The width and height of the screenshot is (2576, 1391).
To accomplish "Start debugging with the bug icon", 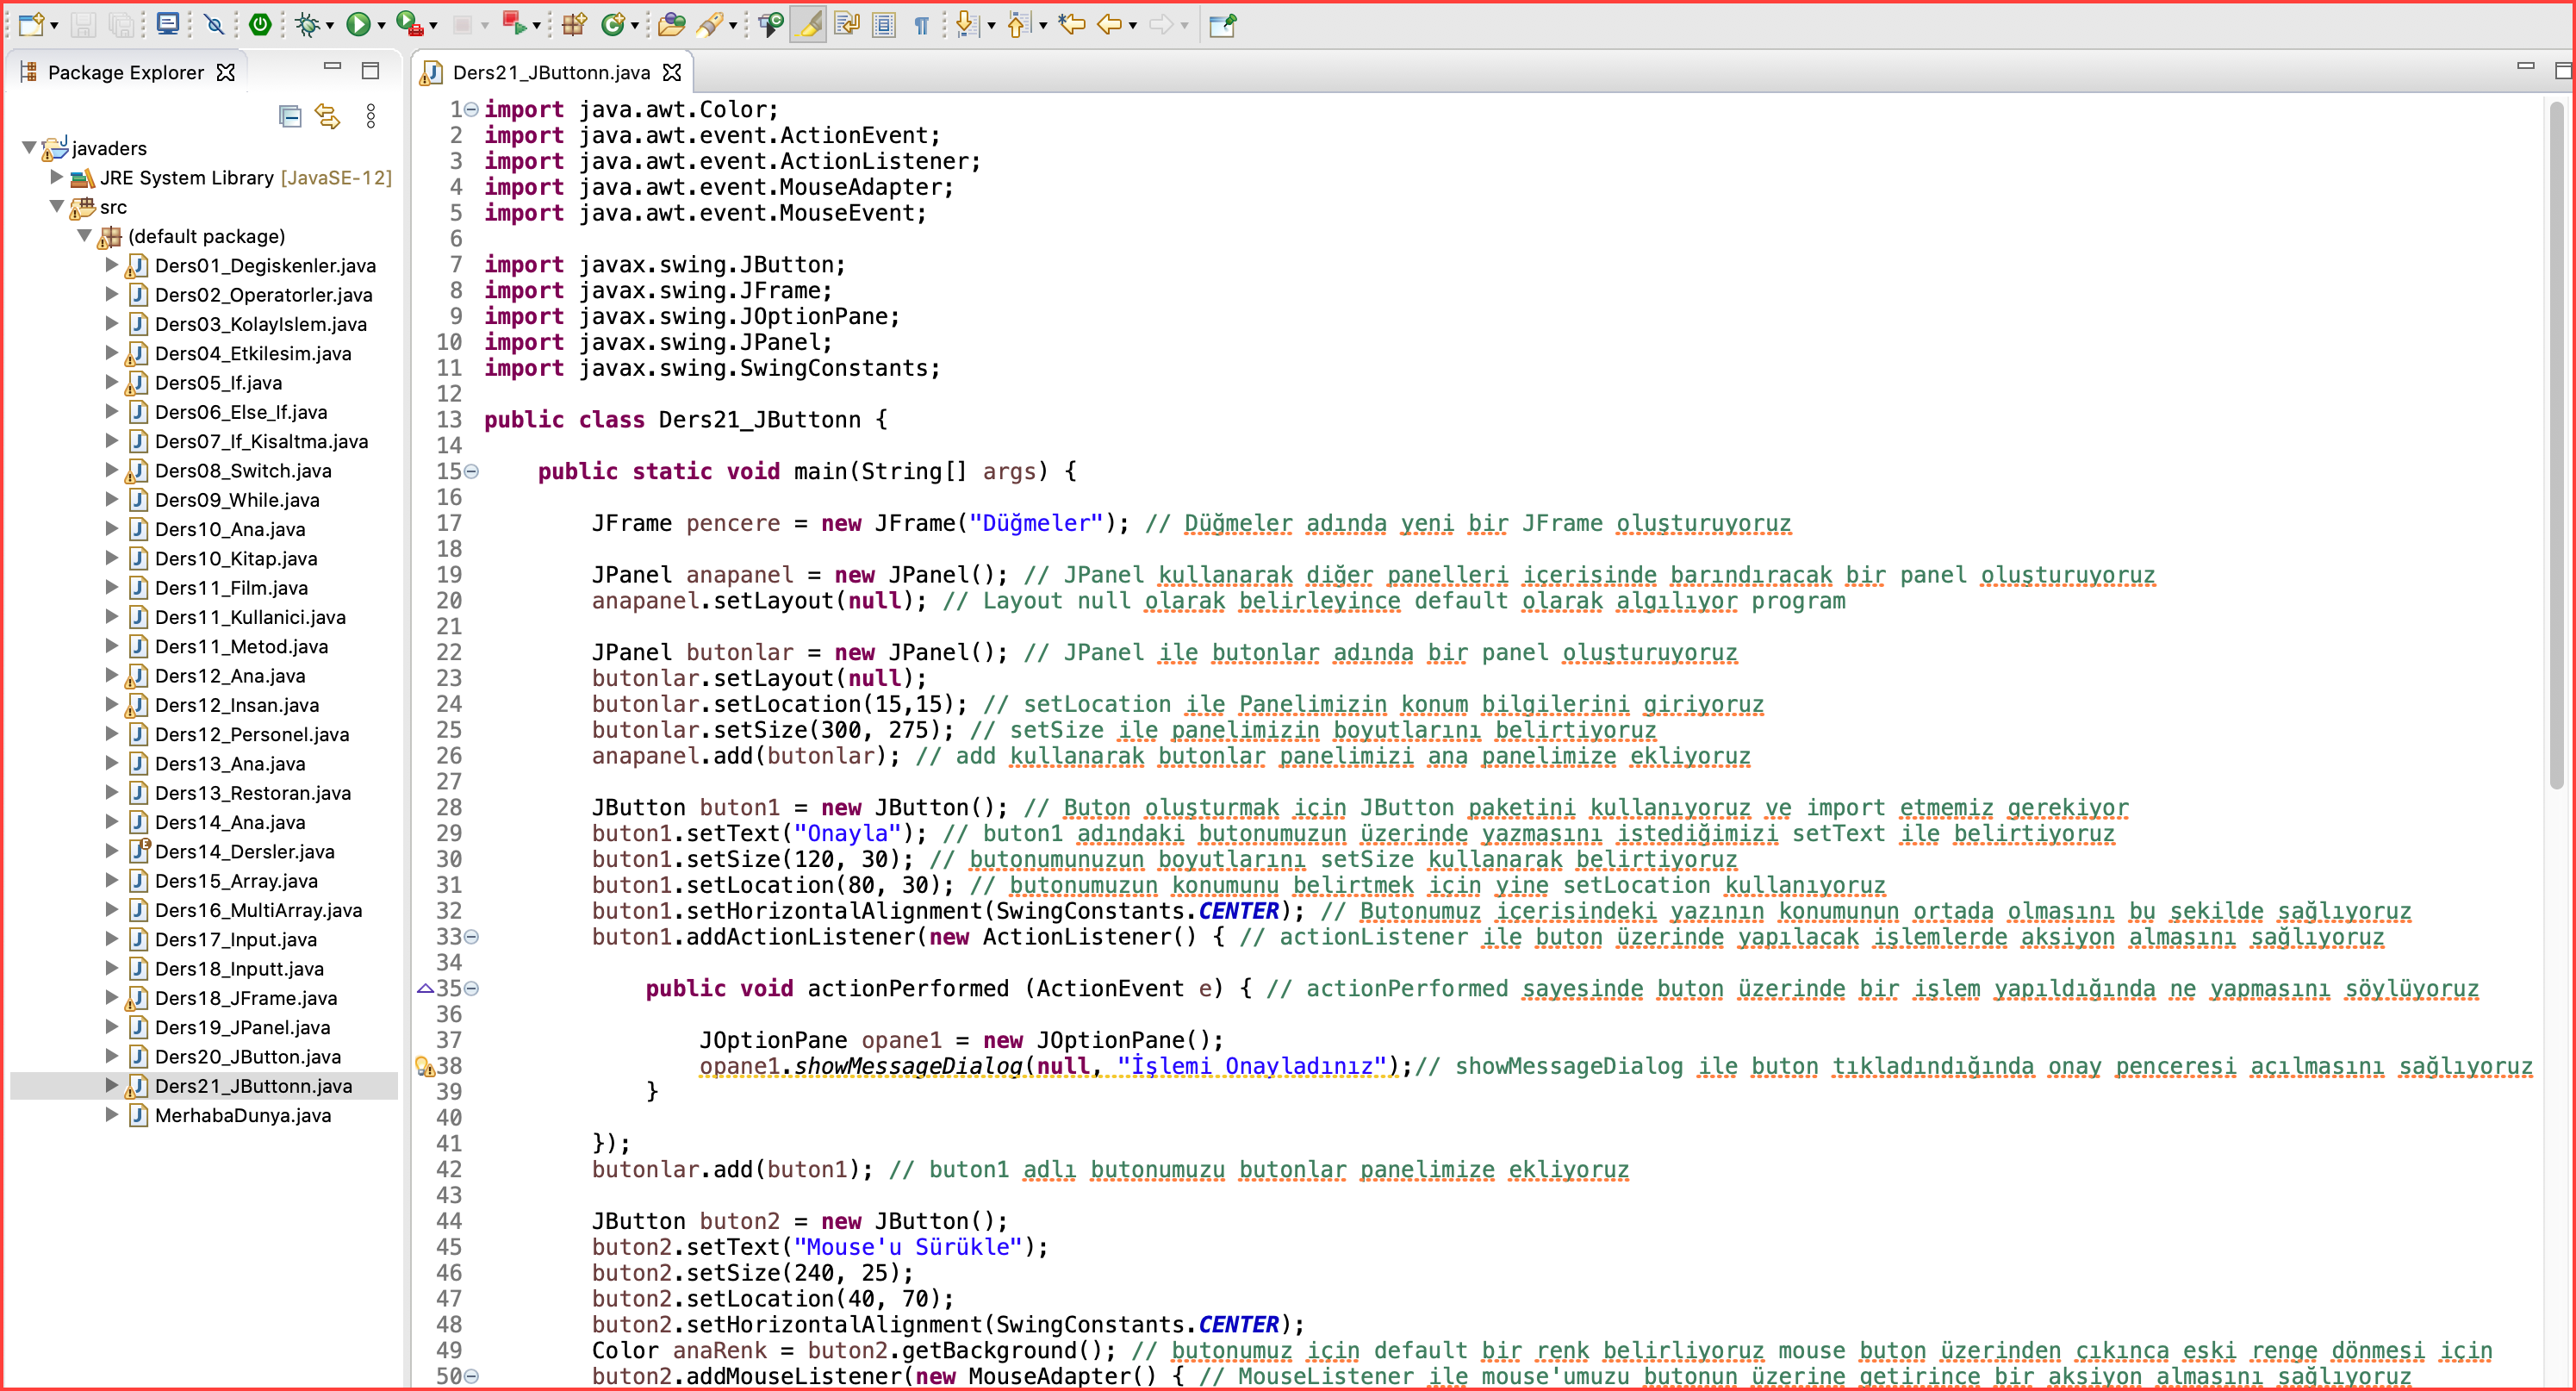I will 308,24.
